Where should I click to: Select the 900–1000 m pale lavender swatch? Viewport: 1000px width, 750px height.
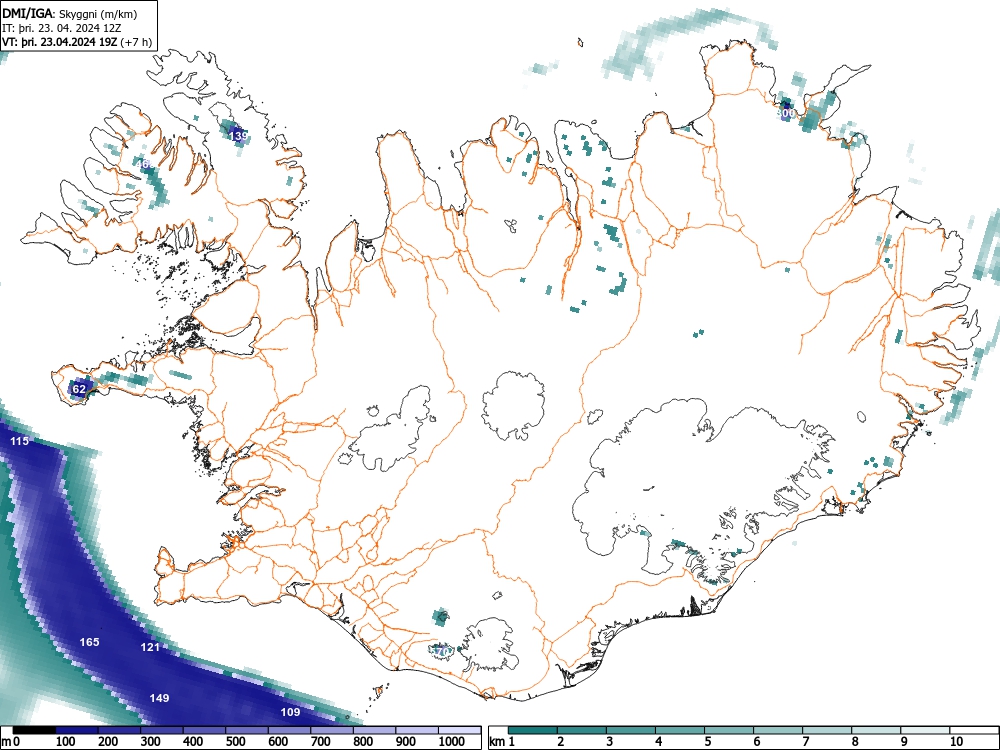pos(417,730)
